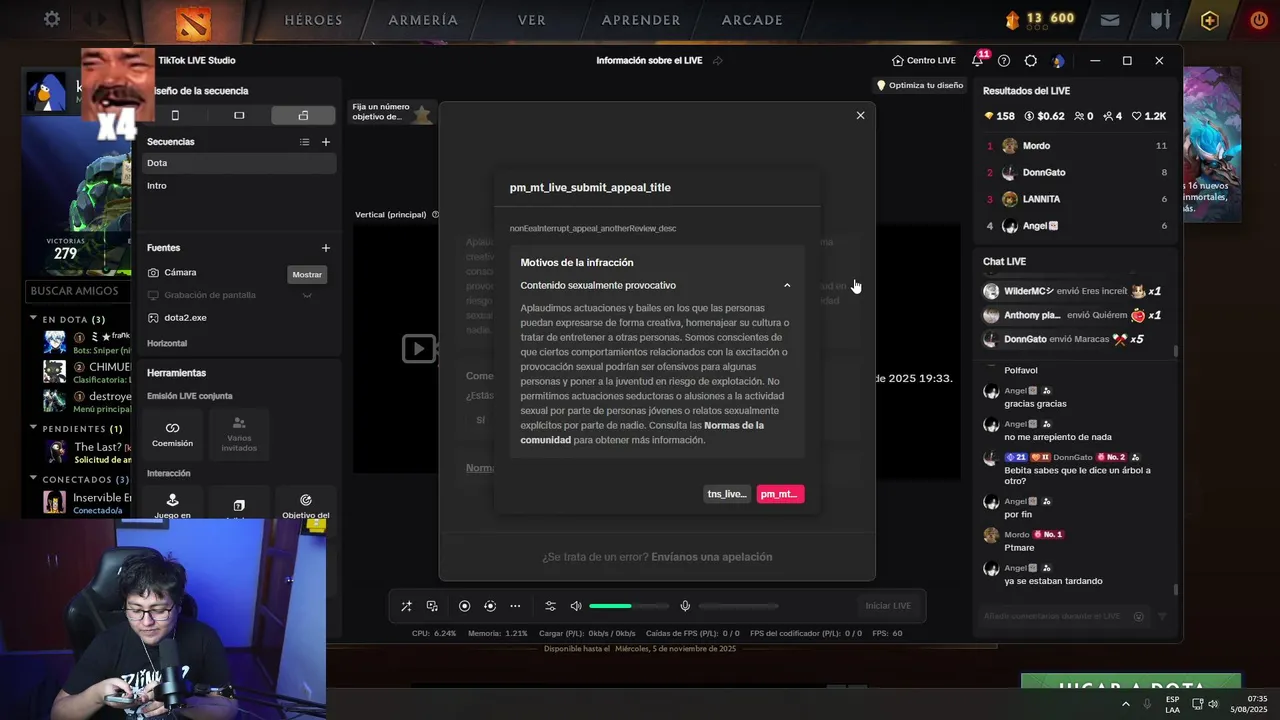Viewport: 1280px width, 720px height.
Task: Close the appeal dialog with X
Action: (x=860, y=115)
